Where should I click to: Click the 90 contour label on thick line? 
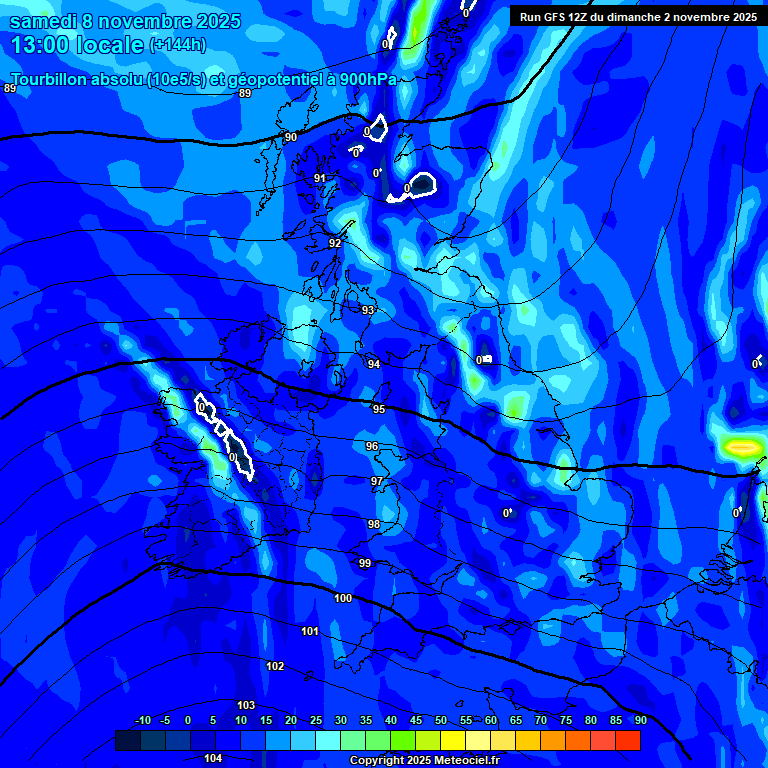291,137
